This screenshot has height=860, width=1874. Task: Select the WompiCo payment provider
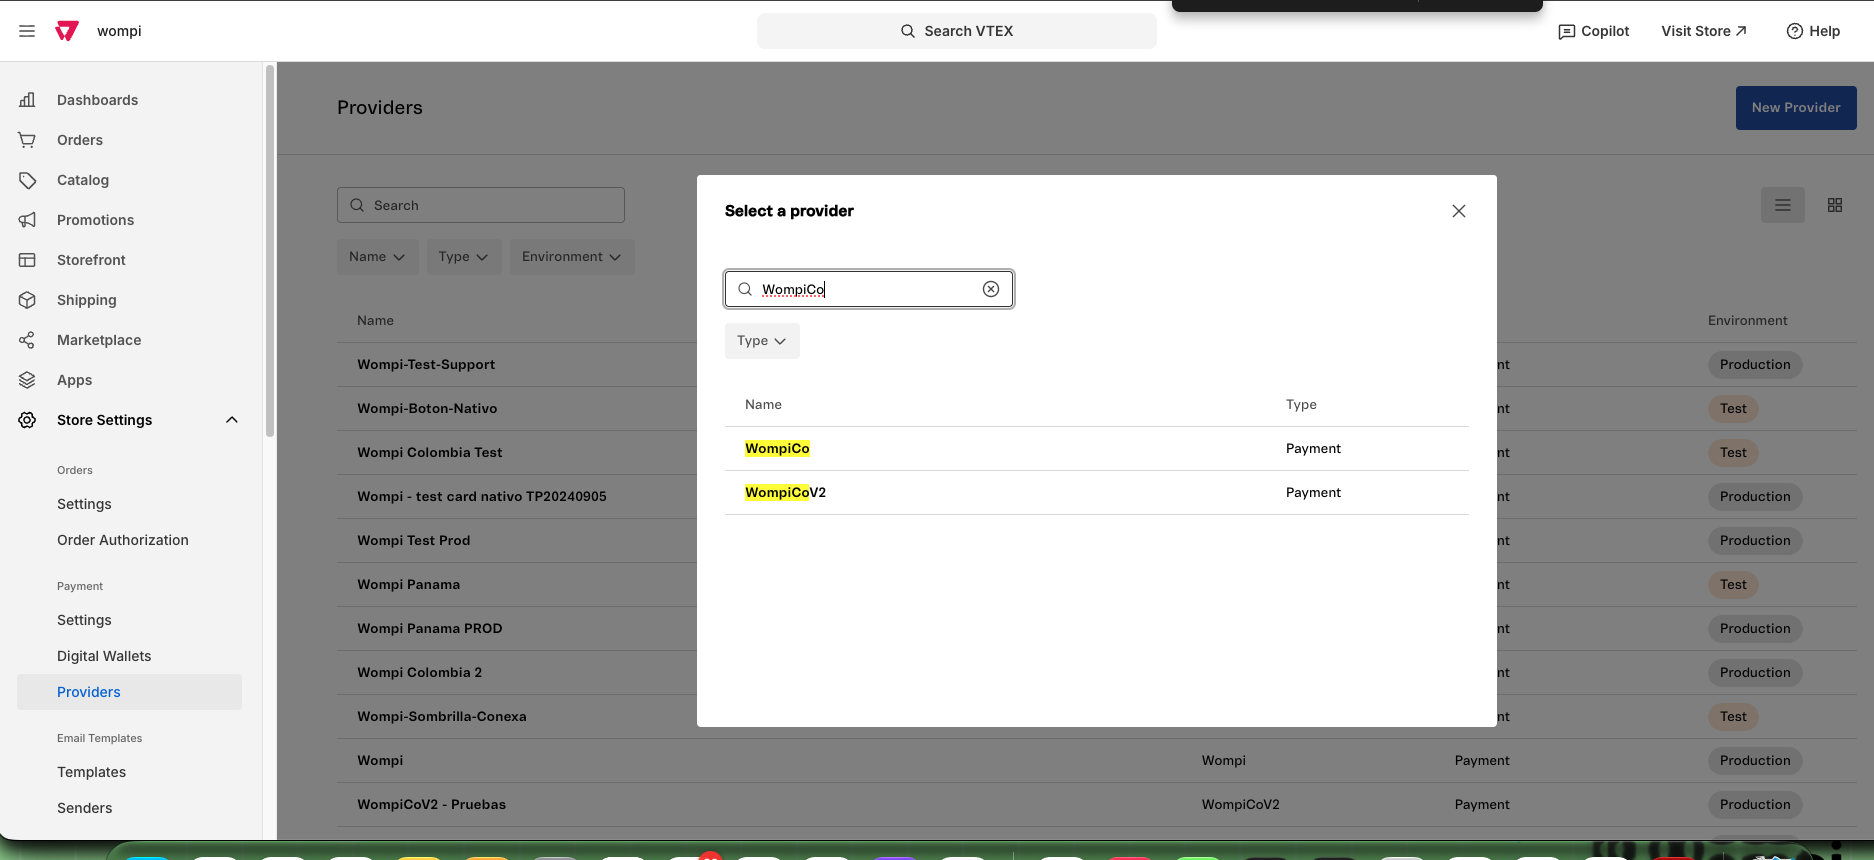tap(1097, 449)
